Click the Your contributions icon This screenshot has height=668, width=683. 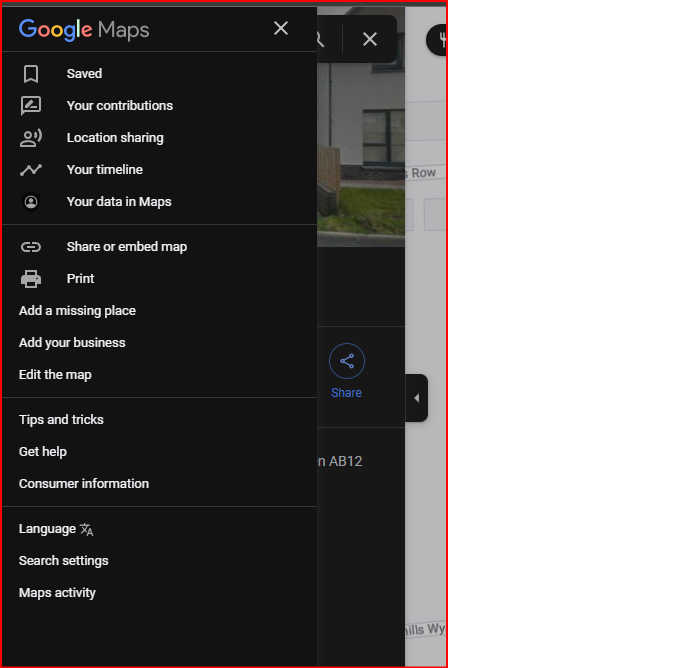(31, 106)
